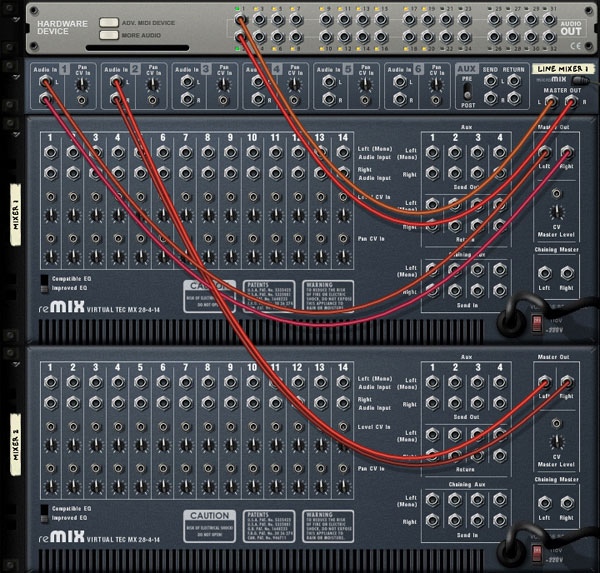Toggle the MORE AUDIO button
This screenshot has height=573, width=600.
click(x=109, y=35)
